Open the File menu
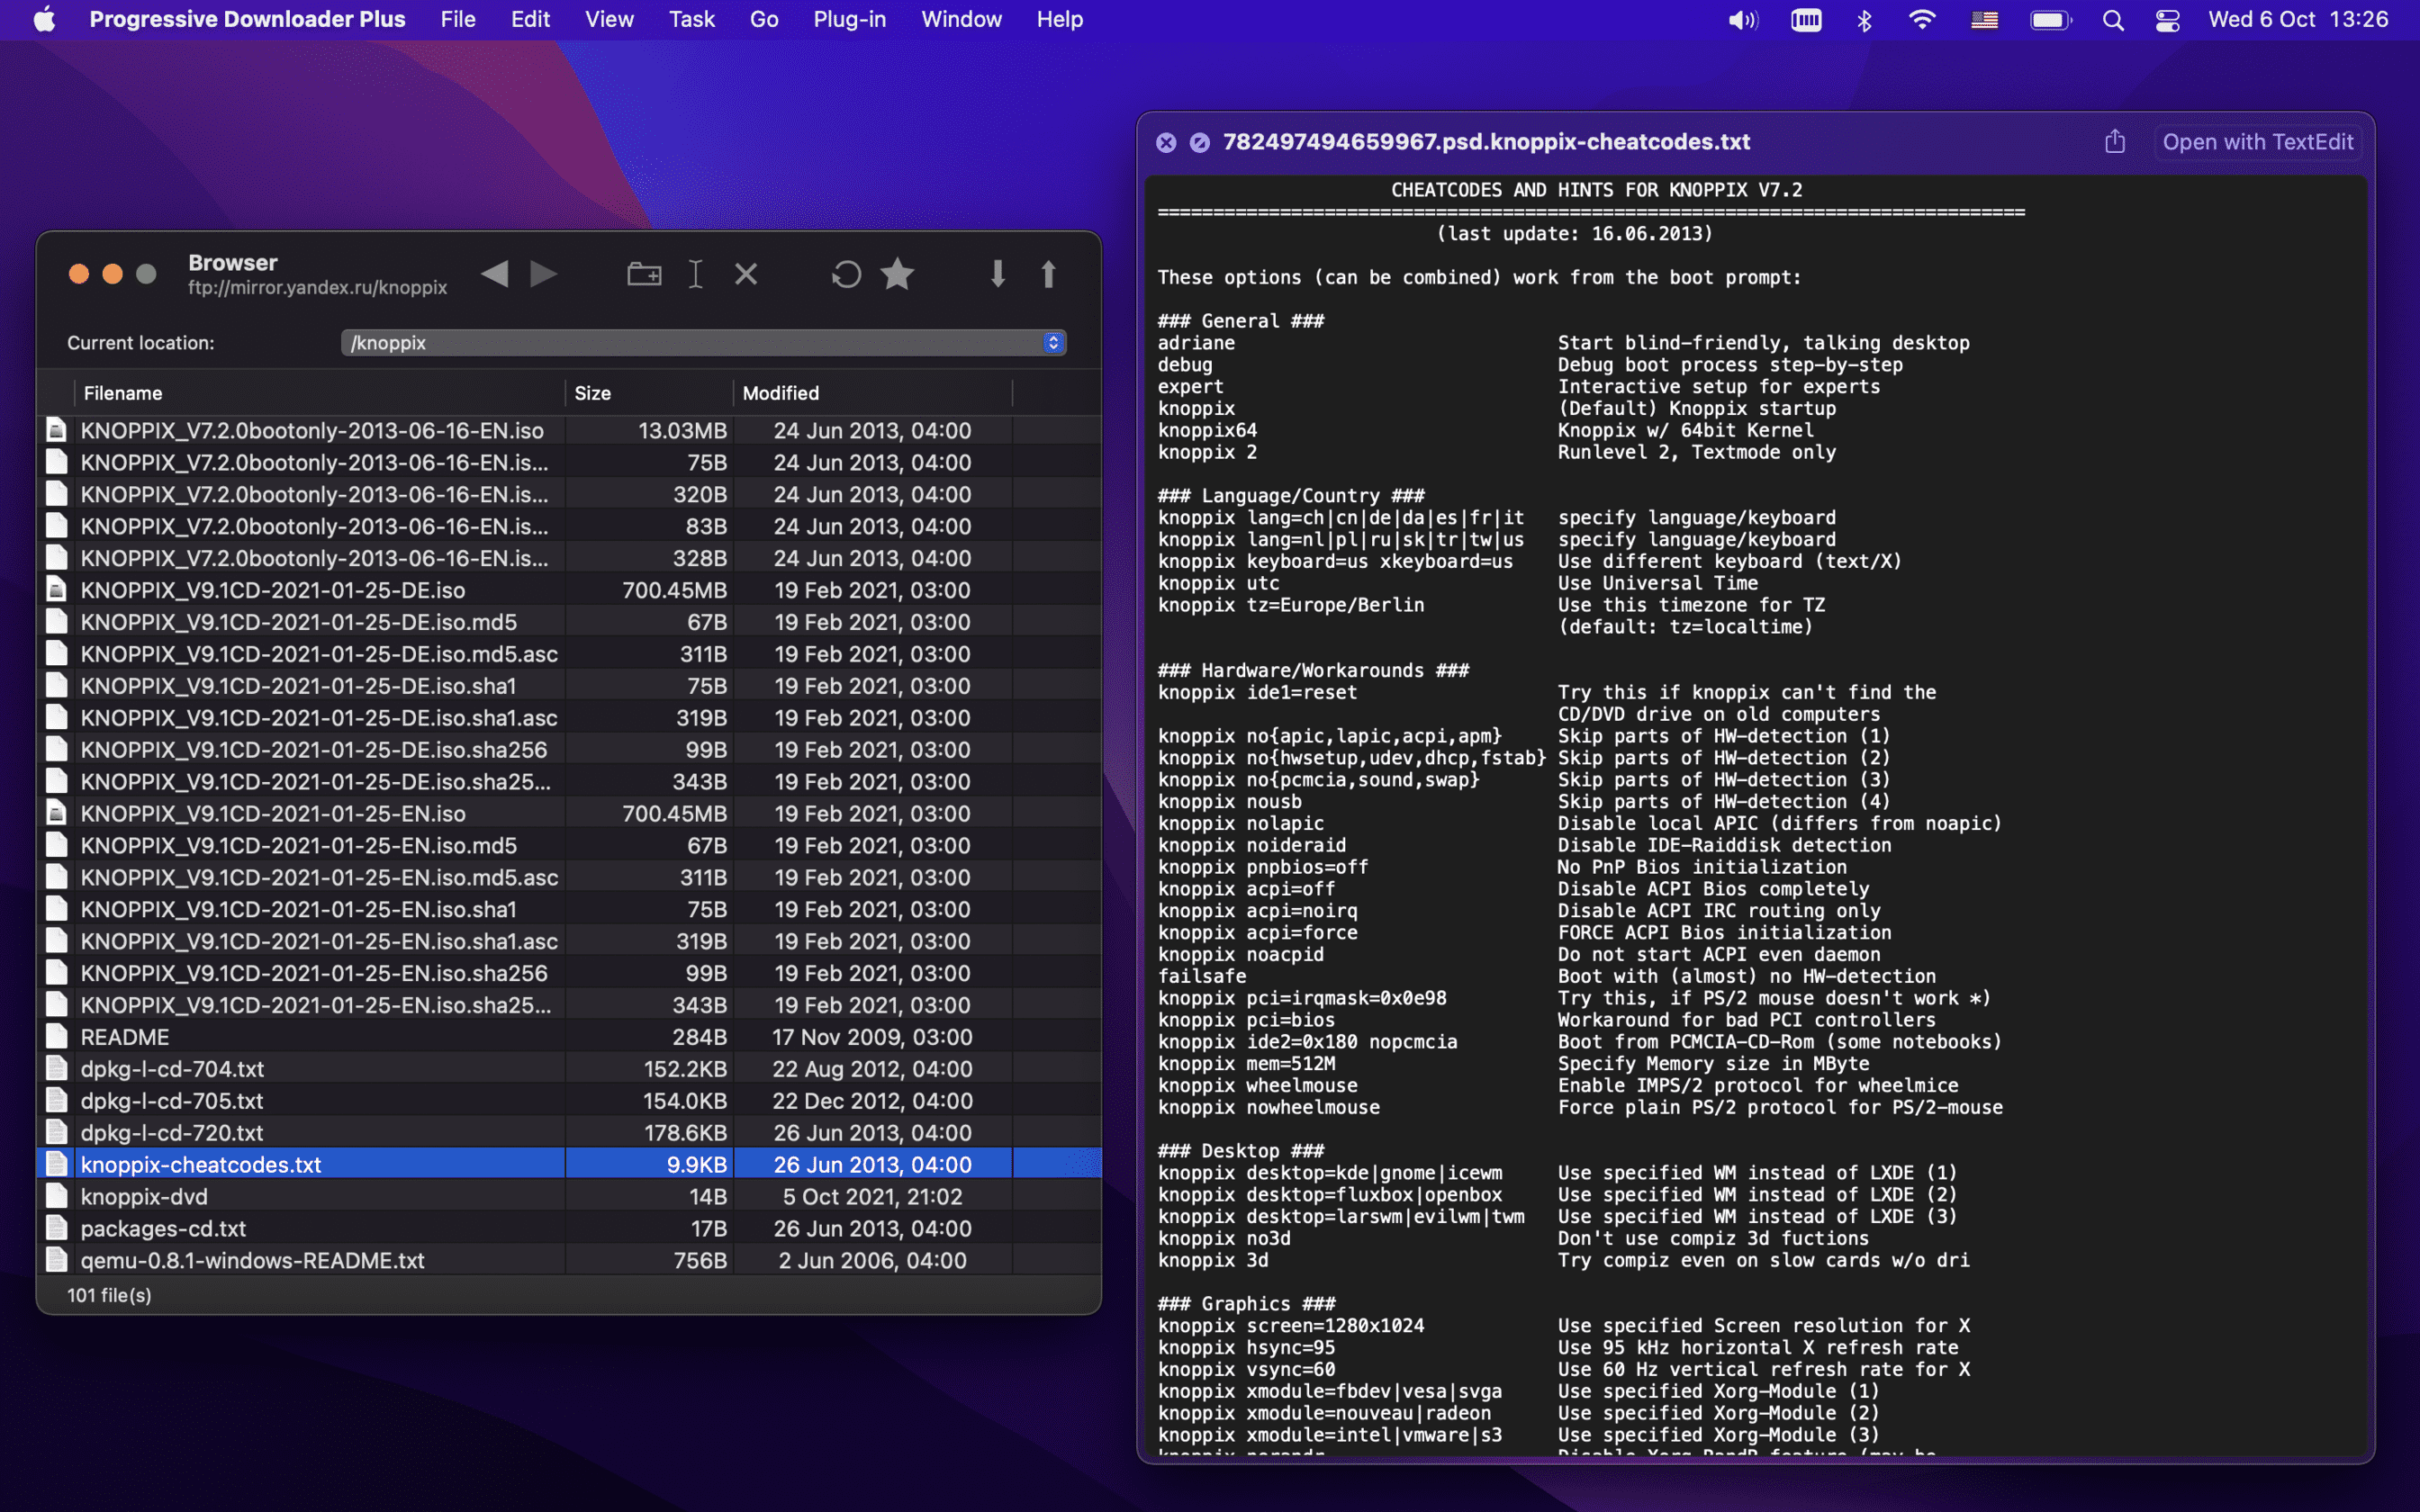 tap(457, 19)
